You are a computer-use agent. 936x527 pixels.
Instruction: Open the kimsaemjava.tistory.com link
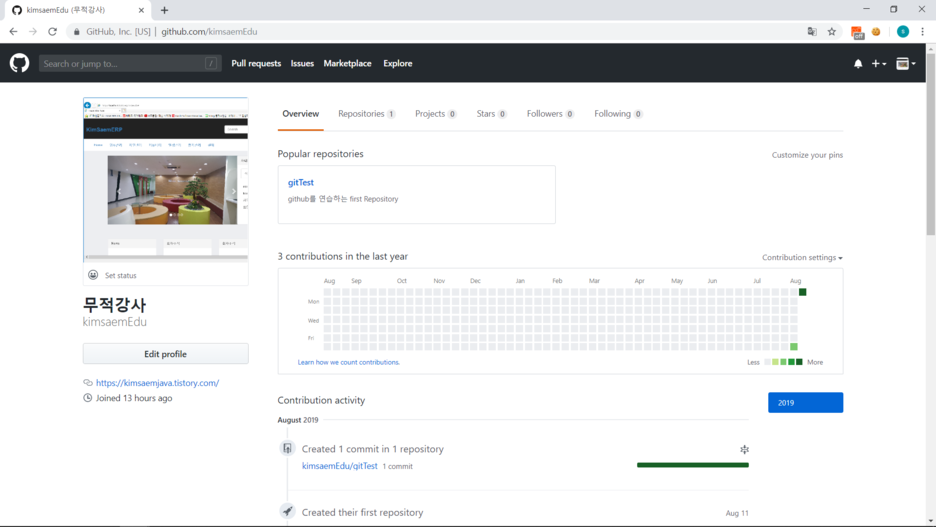pos(158,383)
